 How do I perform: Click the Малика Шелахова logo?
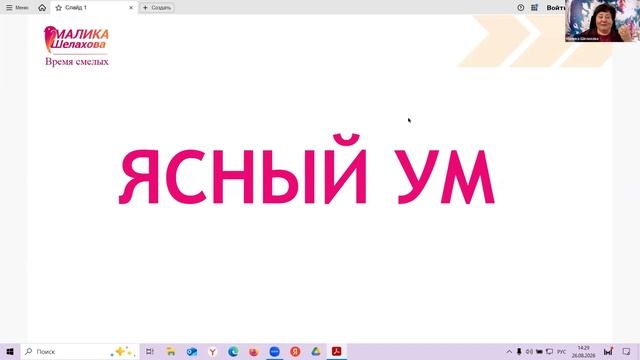click(76, 39)
